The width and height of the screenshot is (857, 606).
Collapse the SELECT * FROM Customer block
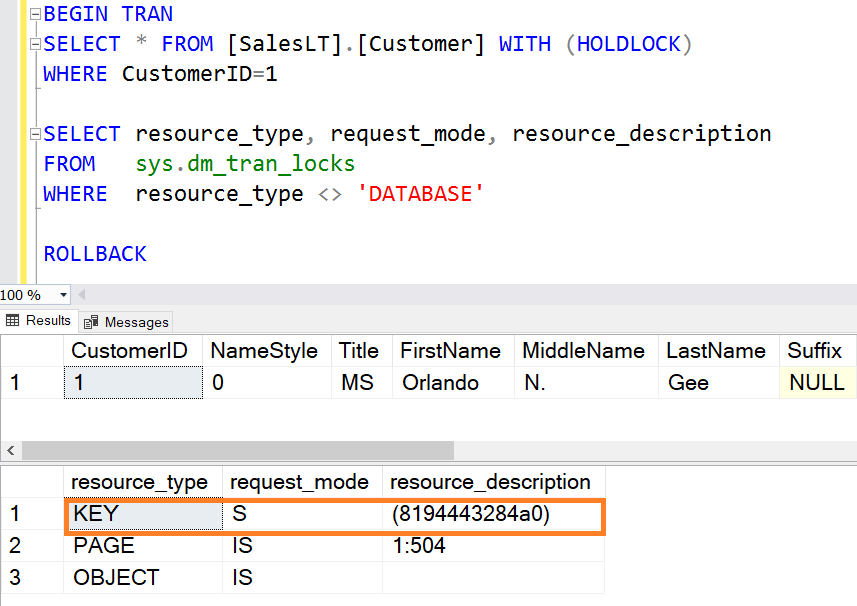[x=35, y=44]
